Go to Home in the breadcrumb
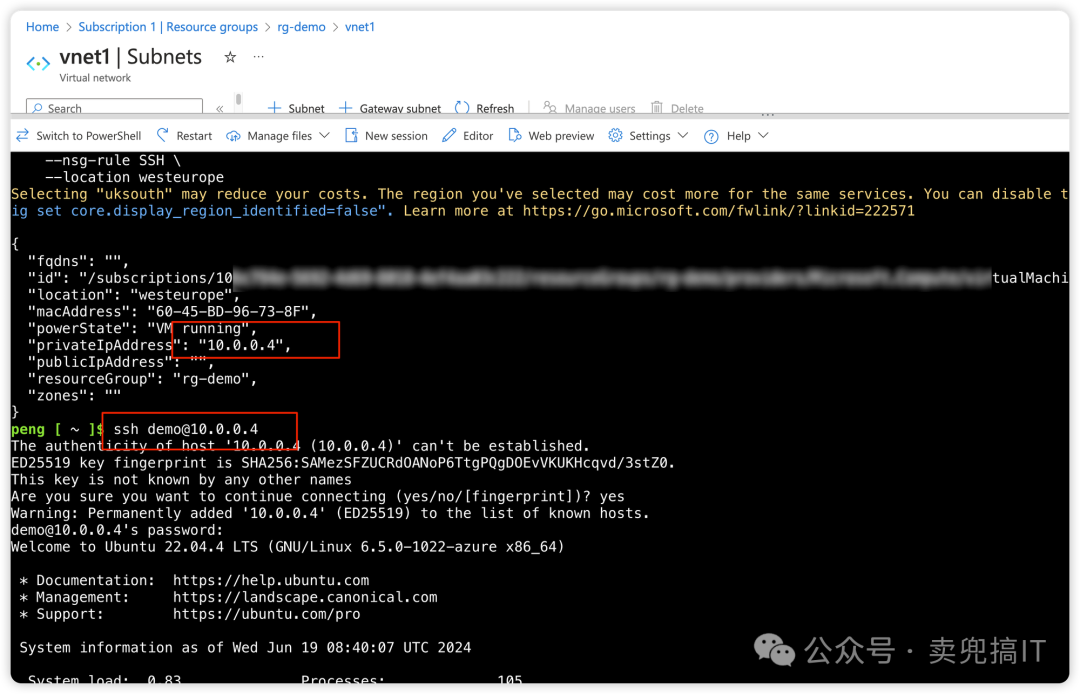Screen dimensions: 1080x694 42,27
